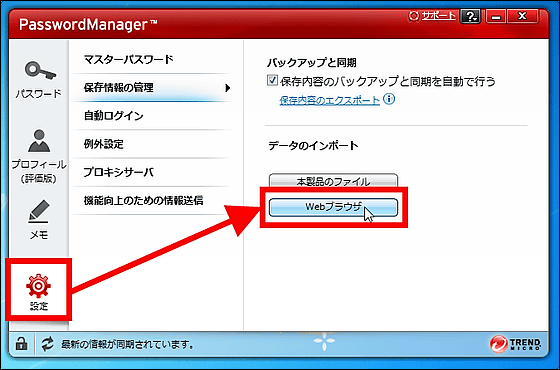The image size is (560, 370).
Task: Open the サポート link
Action: tap(438, 16)
